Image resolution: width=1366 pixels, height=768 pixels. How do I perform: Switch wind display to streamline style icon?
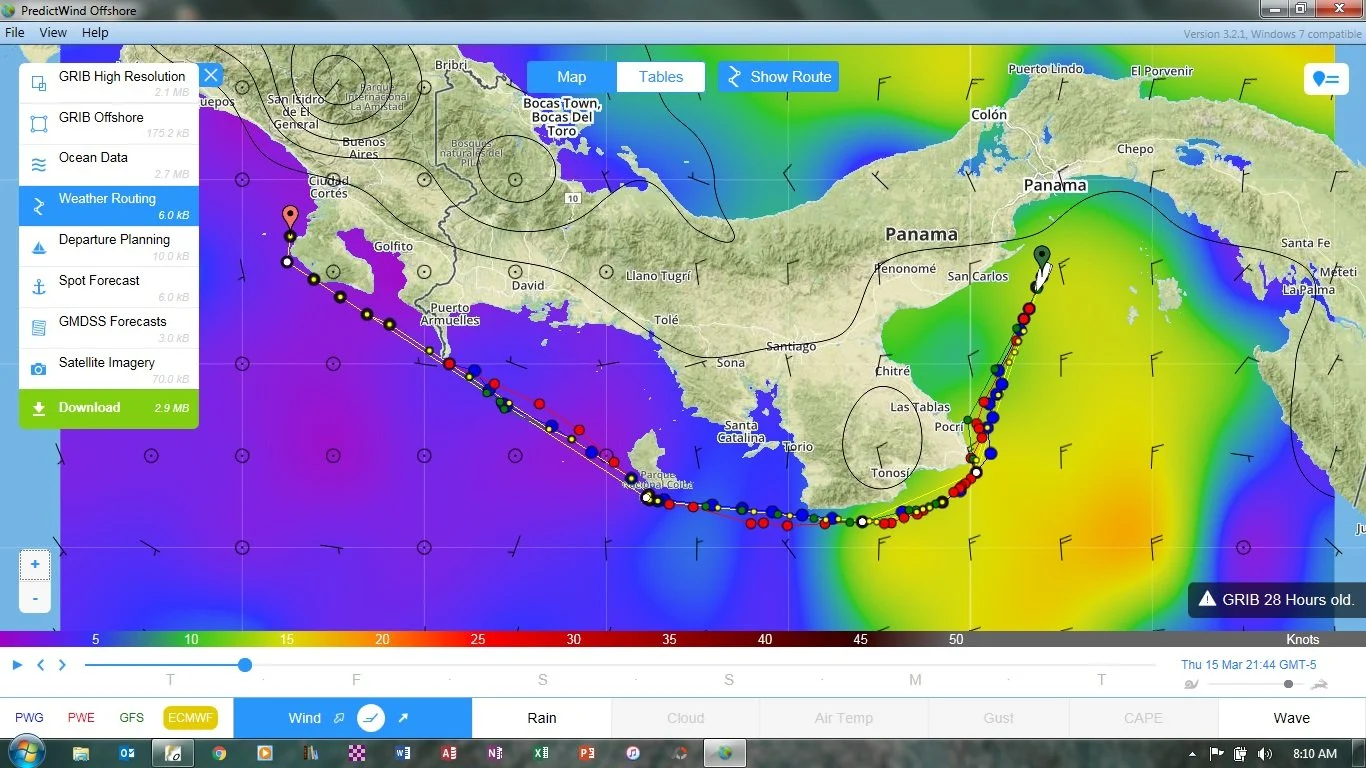339,718
